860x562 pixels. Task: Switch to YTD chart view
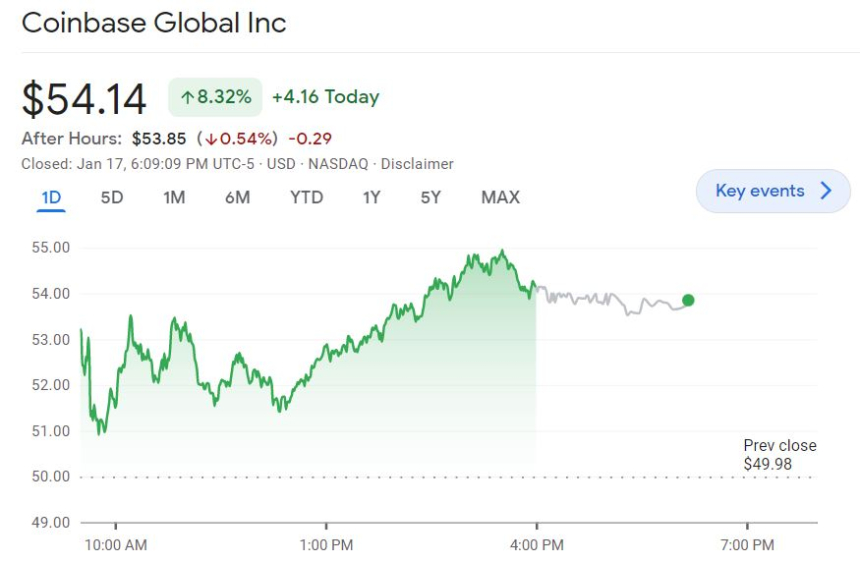pyautogui.click(x=306, y=197)
